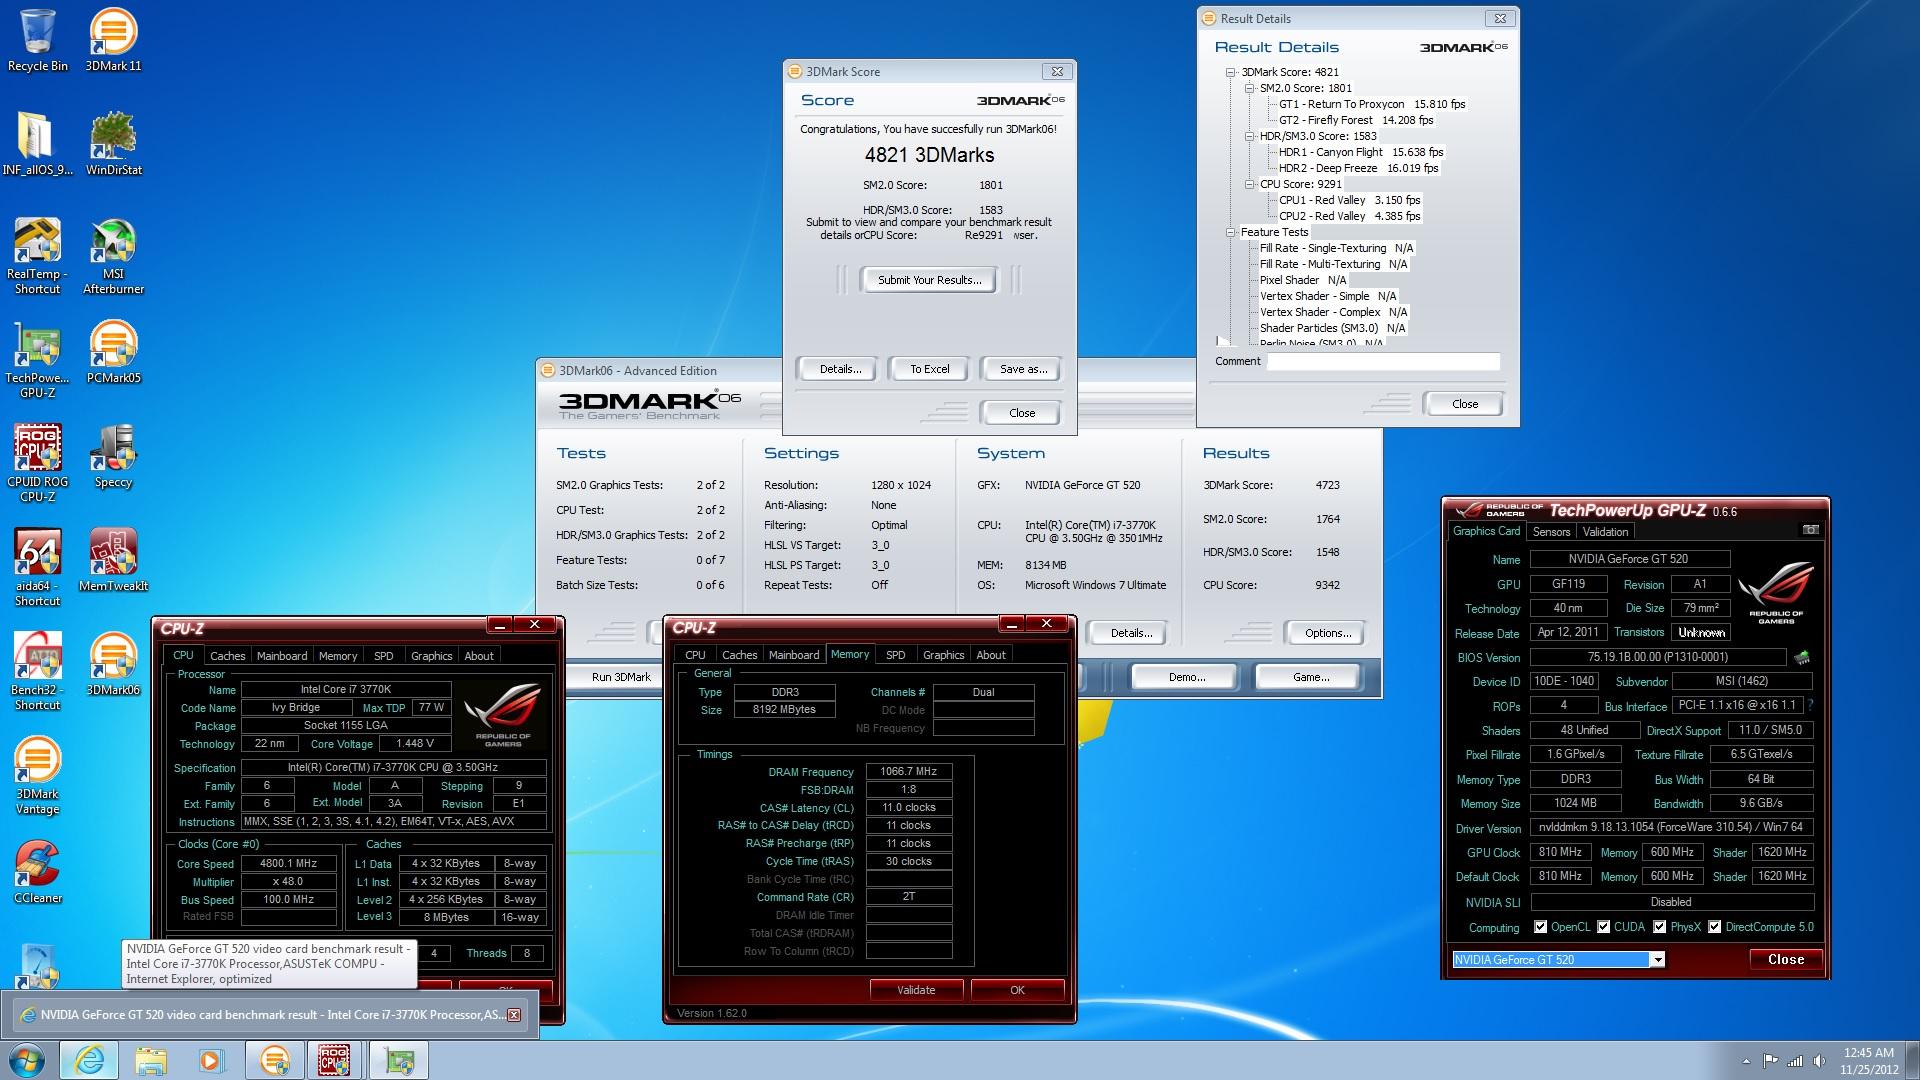This screenshot has height=1080, width=1920.
Task: Open the Options button in 3DMark06
Action: pyautogui.click(x=1327, y=633)
